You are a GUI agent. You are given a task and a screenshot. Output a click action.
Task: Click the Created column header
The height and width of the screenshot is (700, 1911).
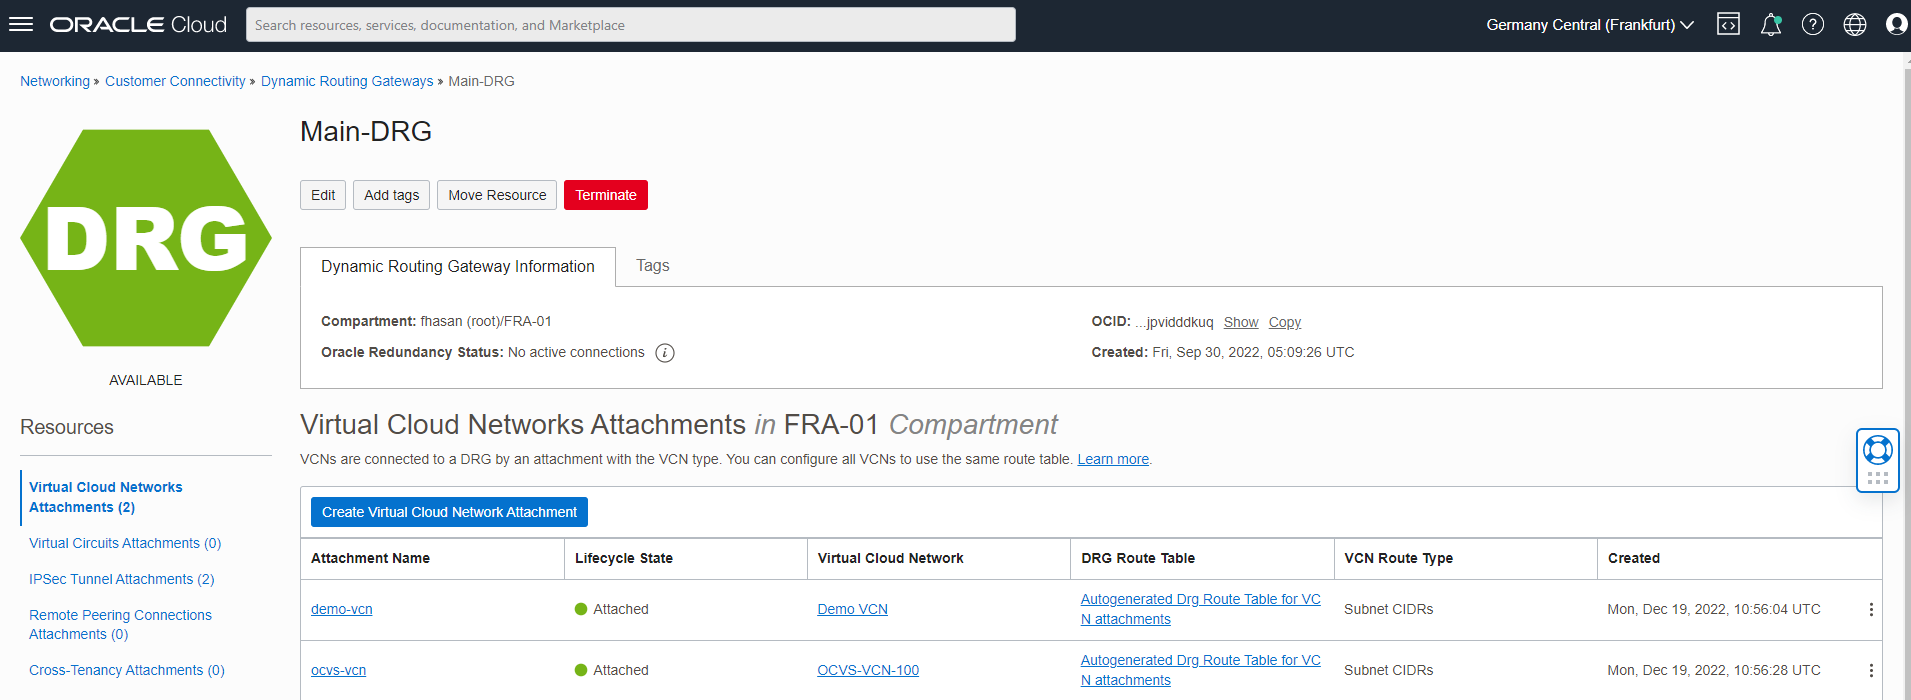1634,558
